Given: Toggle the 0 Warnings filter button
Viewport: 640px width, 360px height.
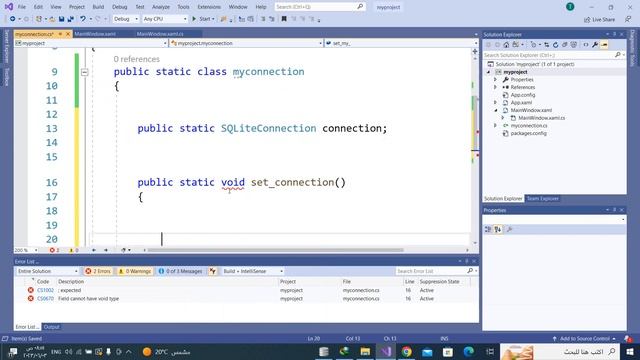Looking at the screenshot, I should coord(135,271).
